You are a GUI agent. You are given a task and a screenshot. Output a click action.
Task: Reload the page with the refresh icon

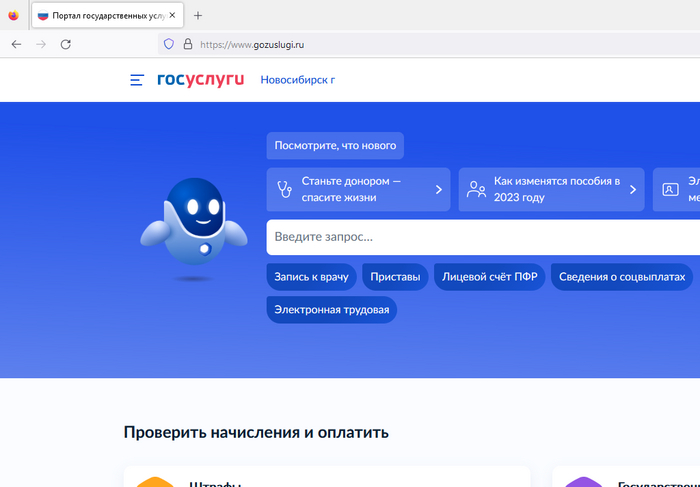tap(66, 44)
